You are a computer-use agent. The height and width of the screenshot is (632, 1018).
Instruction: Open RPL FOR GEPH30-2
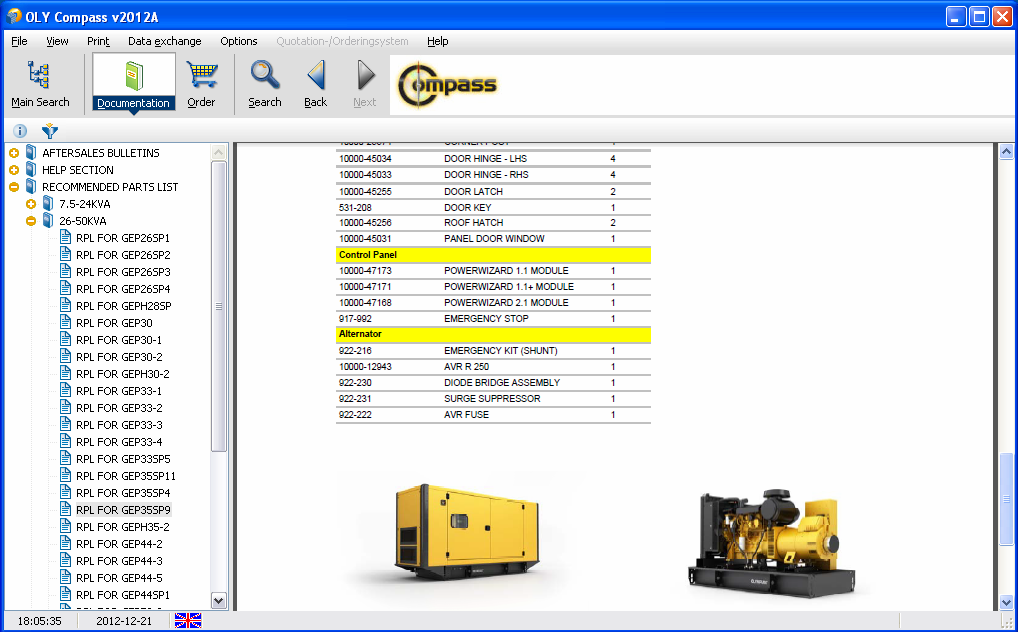coord(123,373)
